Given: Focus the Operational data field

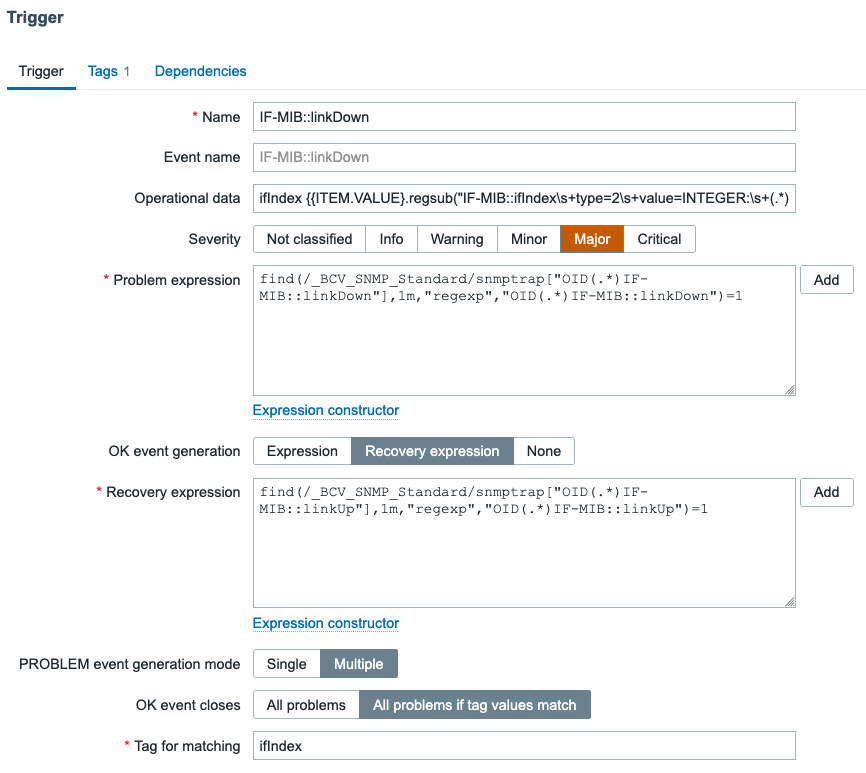Looking at the screenshot, I should [x=524, y=199].
